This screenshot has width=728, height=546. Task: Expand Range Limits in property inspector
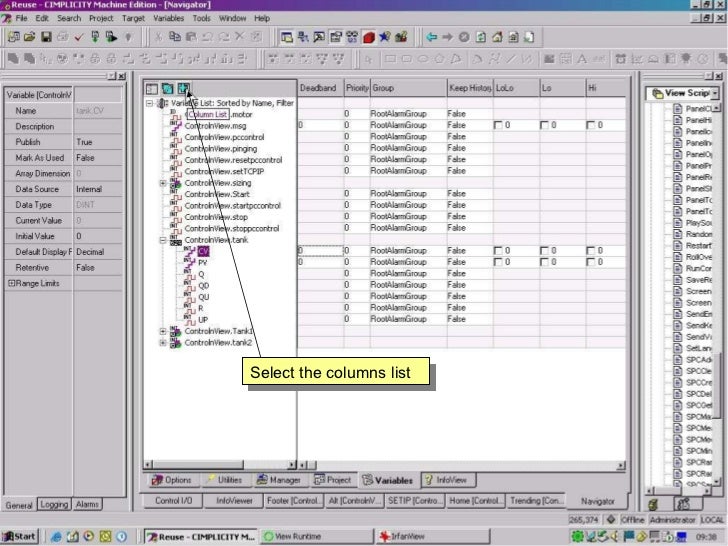coord(12,283)
